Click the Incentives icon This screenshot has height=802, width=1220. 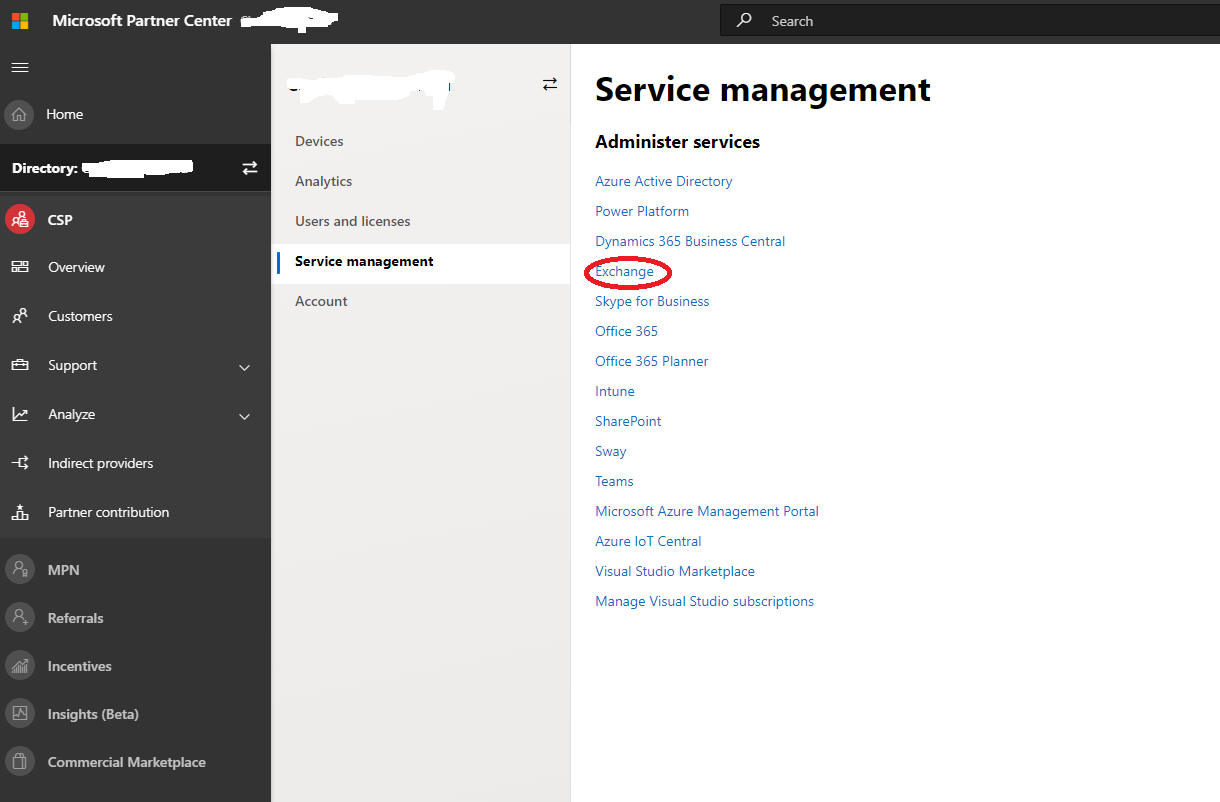tap(19, 665)
